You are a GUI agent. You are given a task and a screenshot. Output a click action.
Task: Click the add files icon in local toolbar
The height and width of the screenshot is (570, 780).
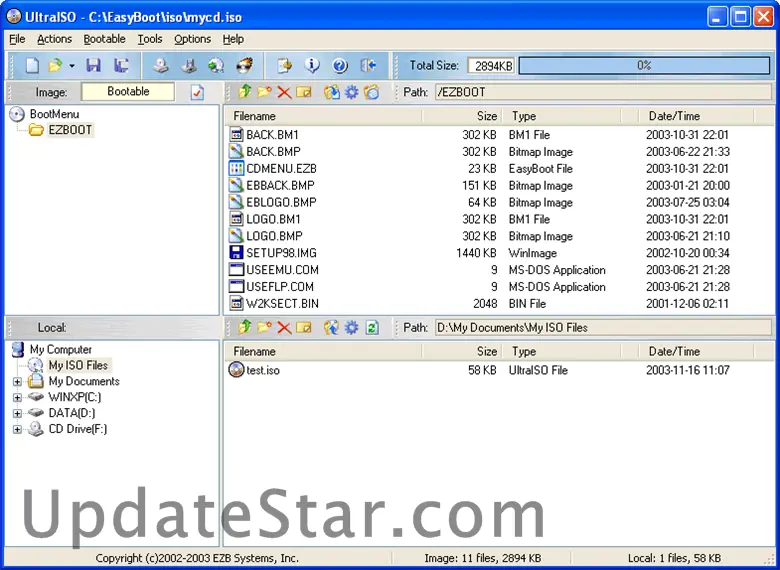332,327
